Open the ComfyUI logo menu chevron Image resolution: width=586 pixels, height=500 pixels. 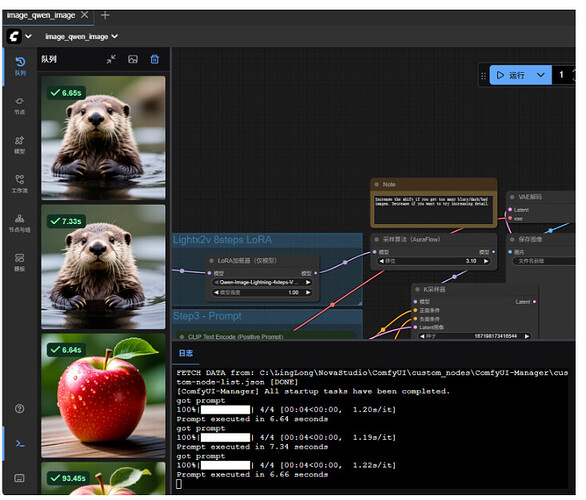pyautogui.click(x=28, y=37)
